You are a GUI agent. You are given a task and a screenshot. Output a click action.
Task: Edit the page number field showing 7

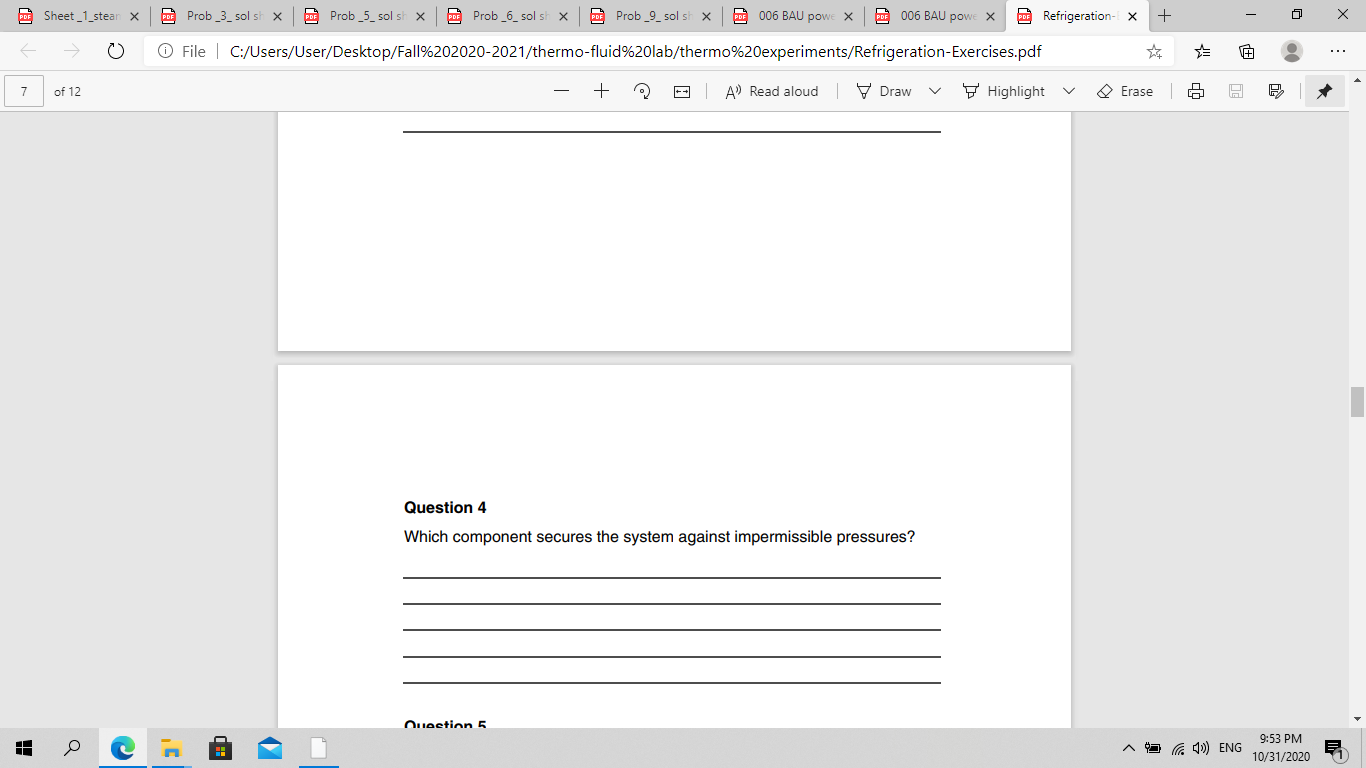(22, 91)
